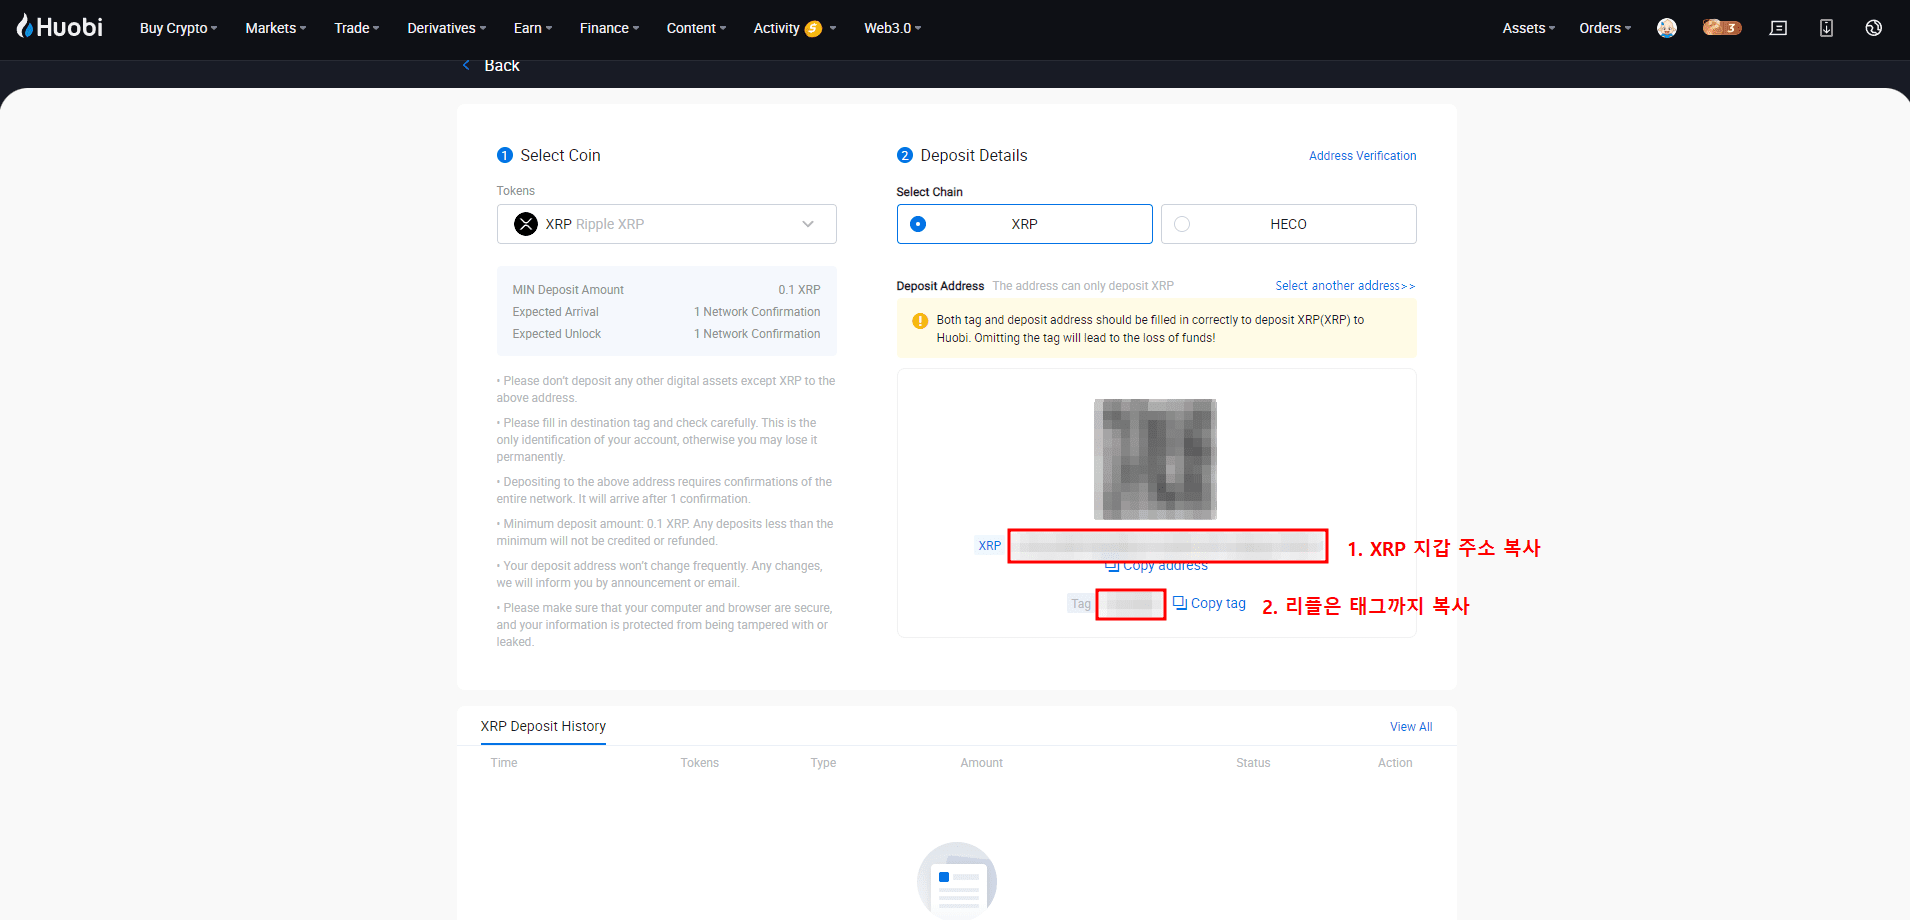Click the Huobi logo

[60, 27]
